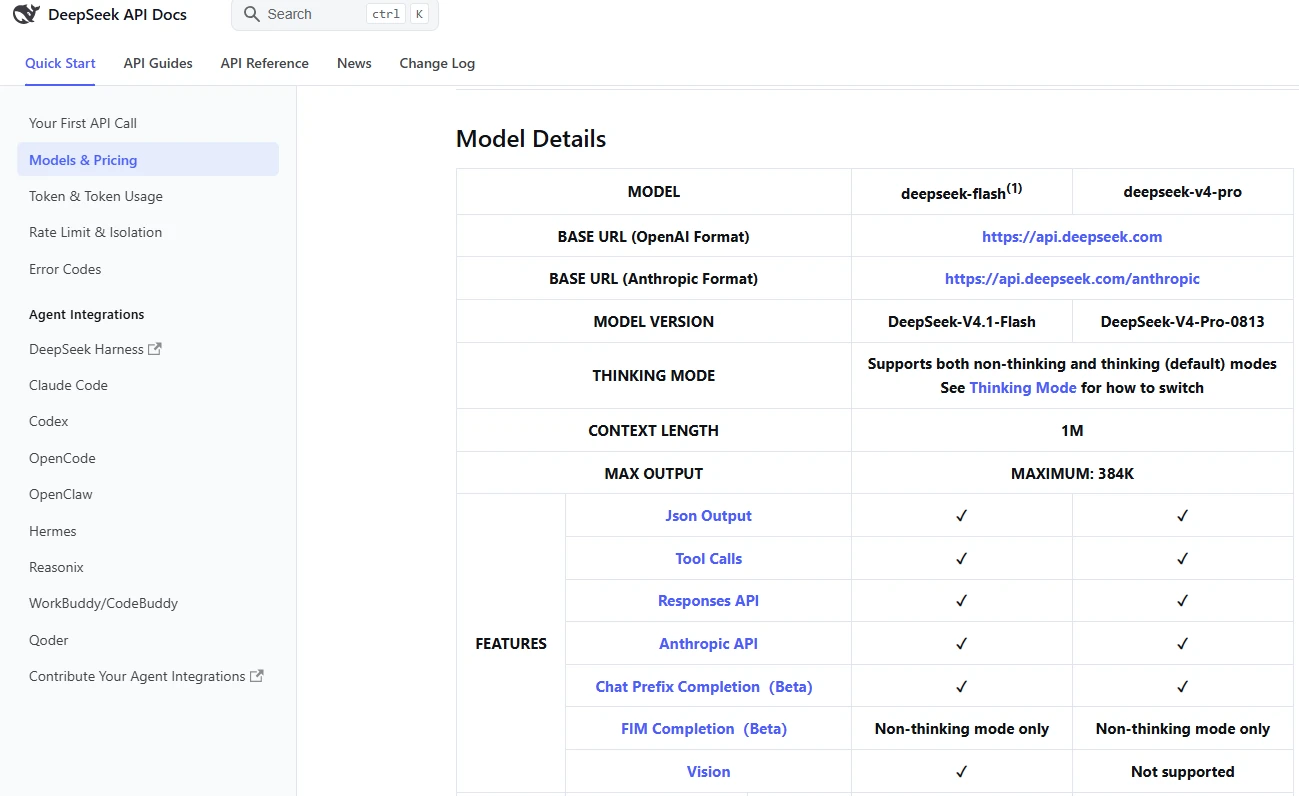Screen dimensions: 1299x796
Task: Switch to the API Guides tab
Action: pyautogui.click(x=158, y=63)
